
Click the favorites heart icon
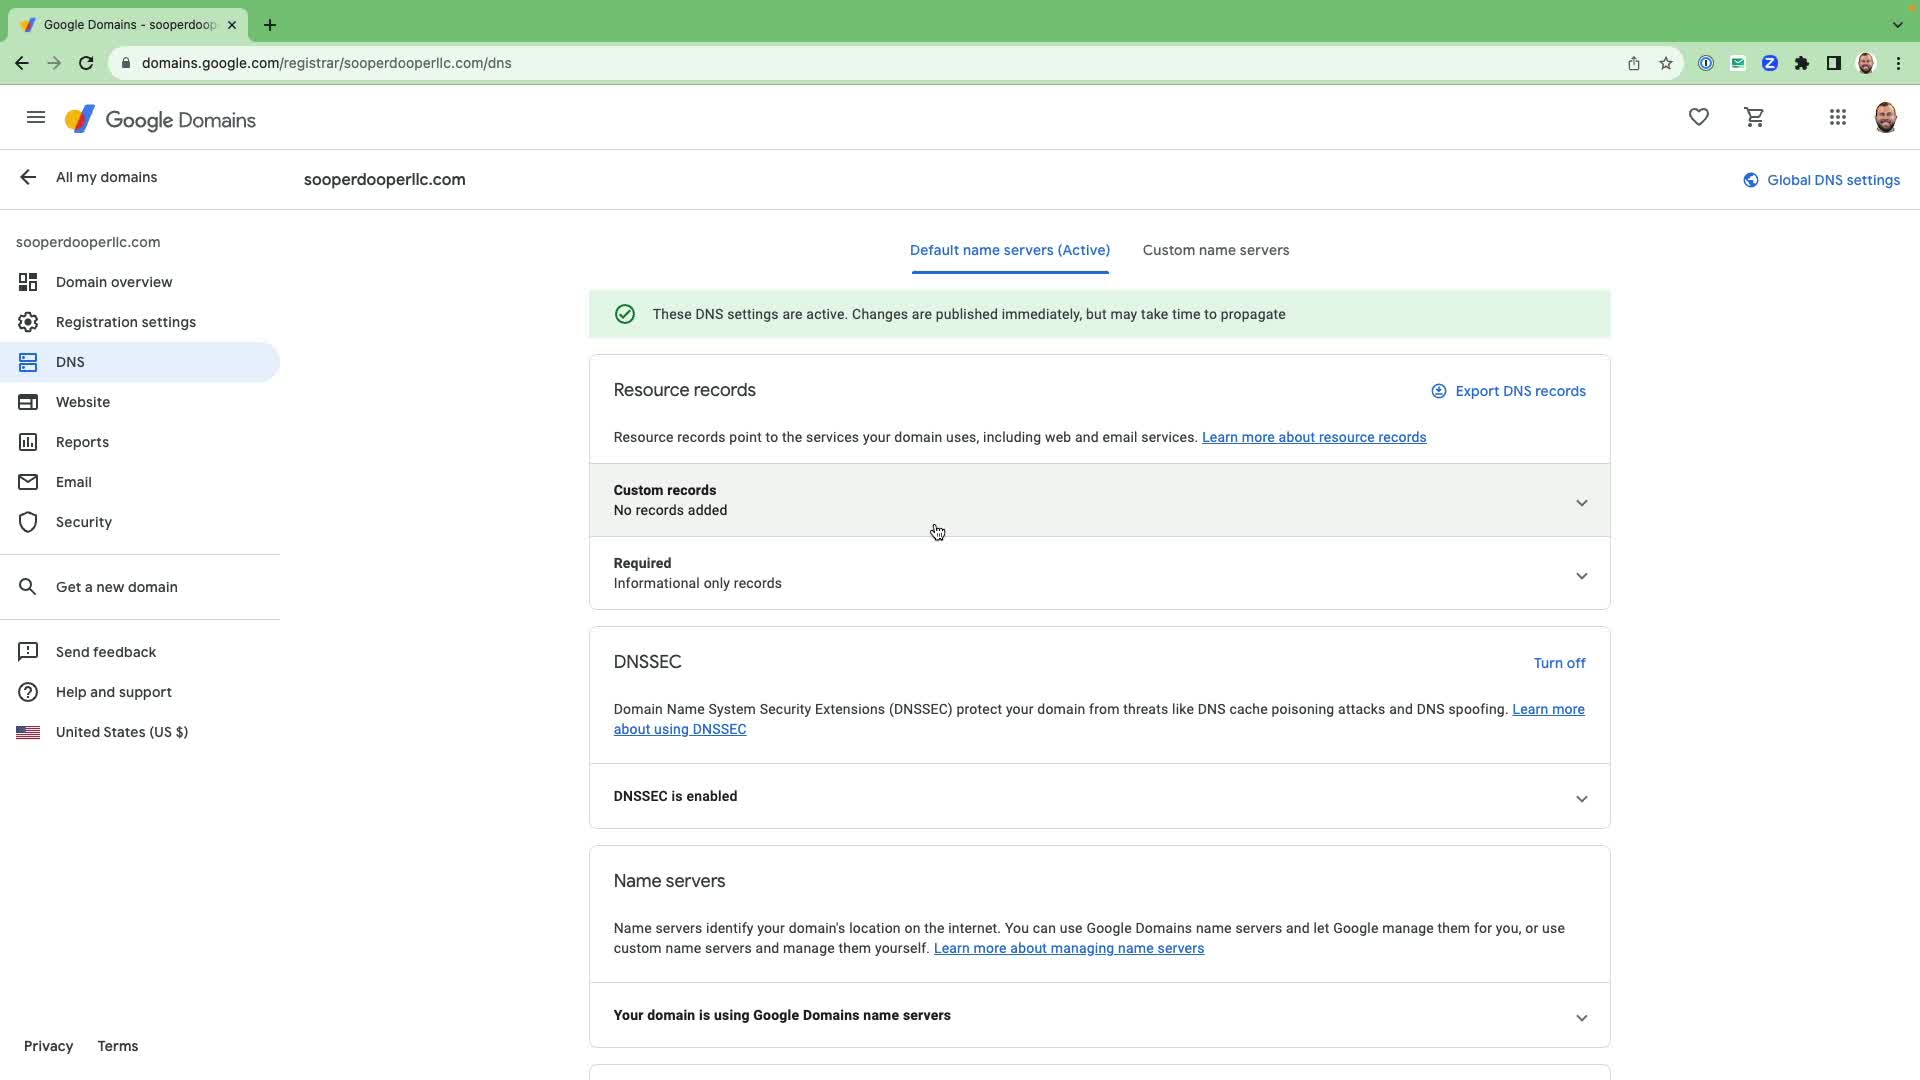tap(1698, 118)
